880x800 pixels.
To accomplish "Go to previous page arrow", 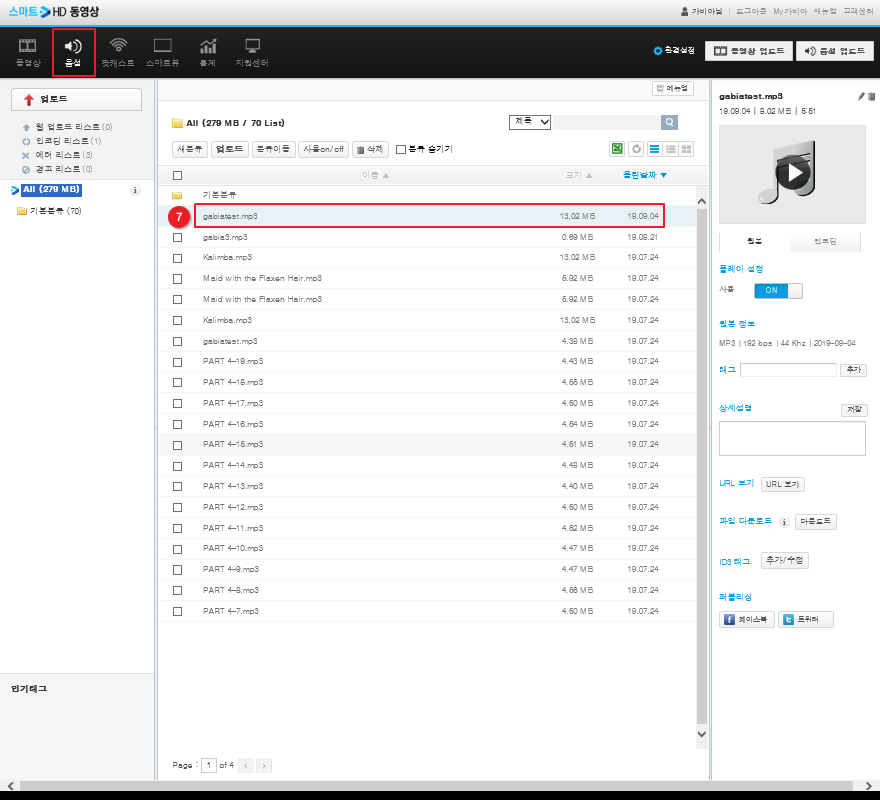I will (245, 765).
